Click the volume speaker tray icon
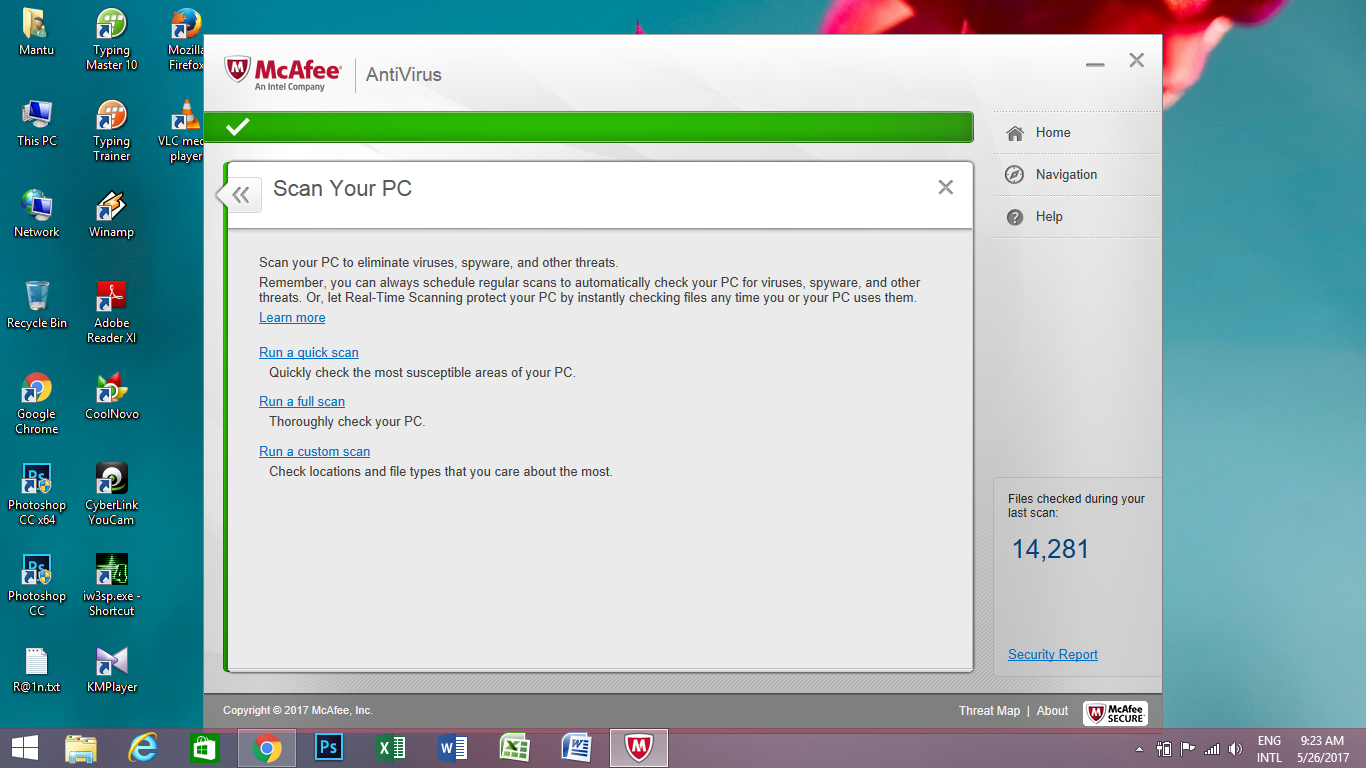The image size is (1366, 768). point(1235,749)
